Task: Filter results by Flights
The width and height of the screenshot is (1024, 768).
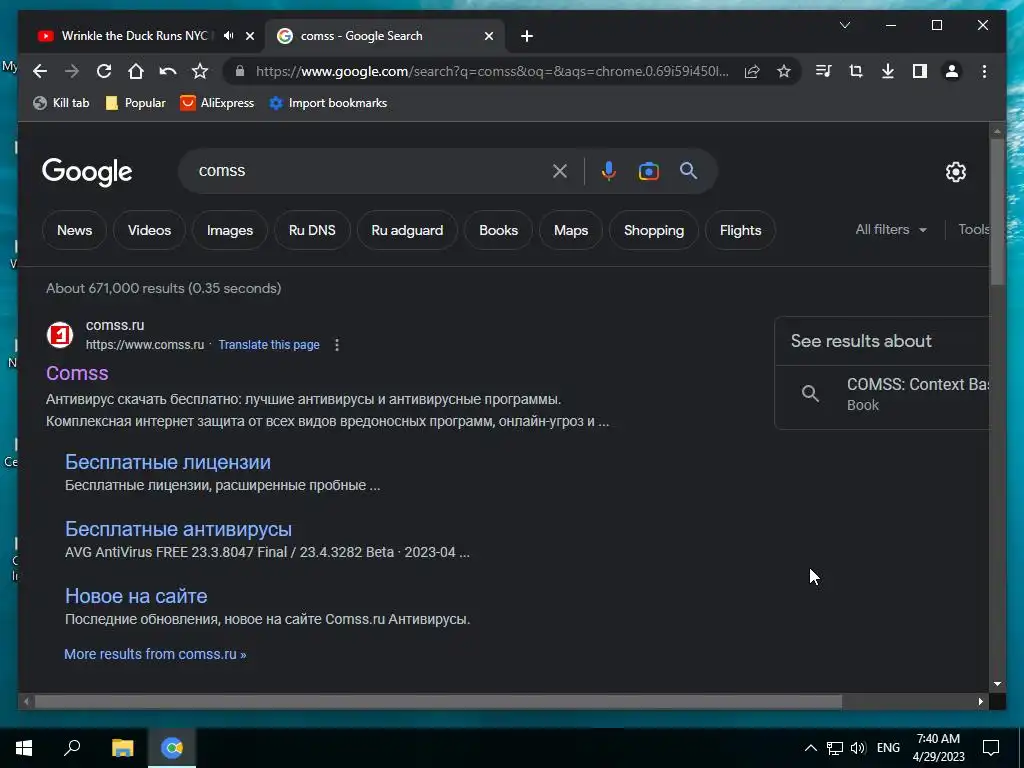Action: pyautogui.click(x=741, y=230)
